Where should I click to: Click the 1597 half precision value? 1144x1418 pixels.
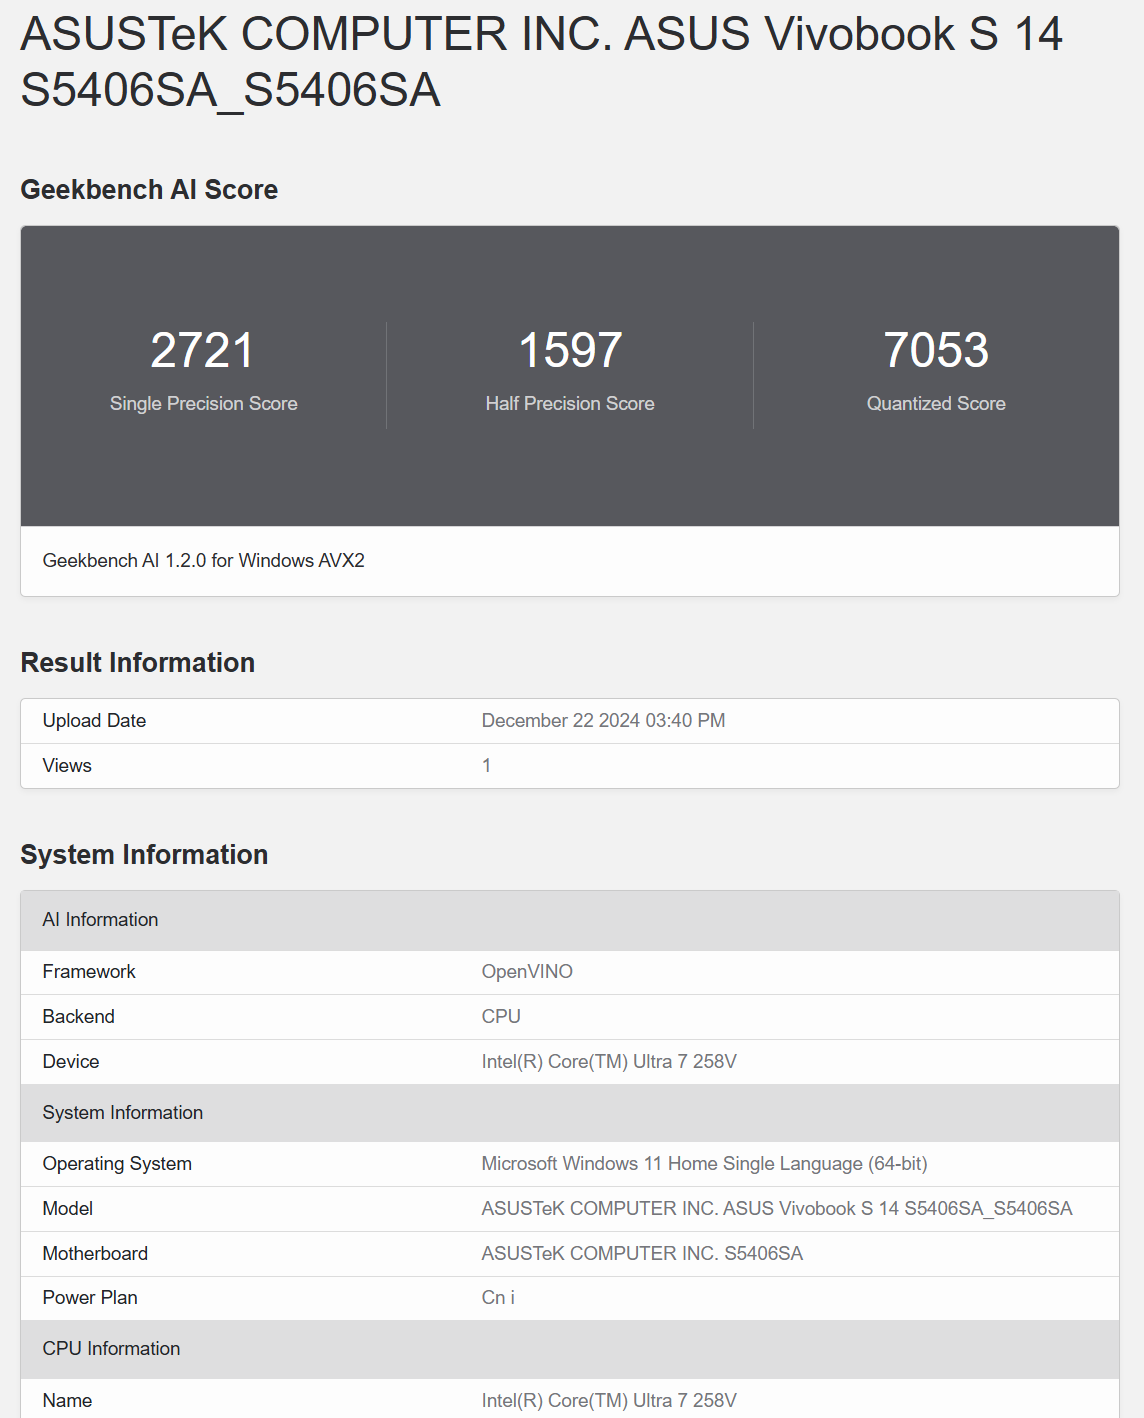click(570, 350)
